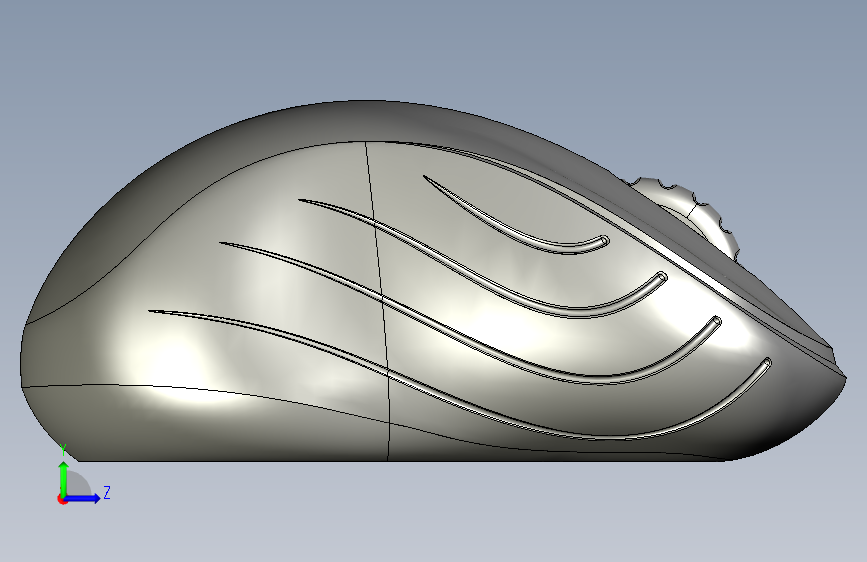The image size is (867, 562).
Task: Click the gray plane of the axis triad
Action: (79, 483)
